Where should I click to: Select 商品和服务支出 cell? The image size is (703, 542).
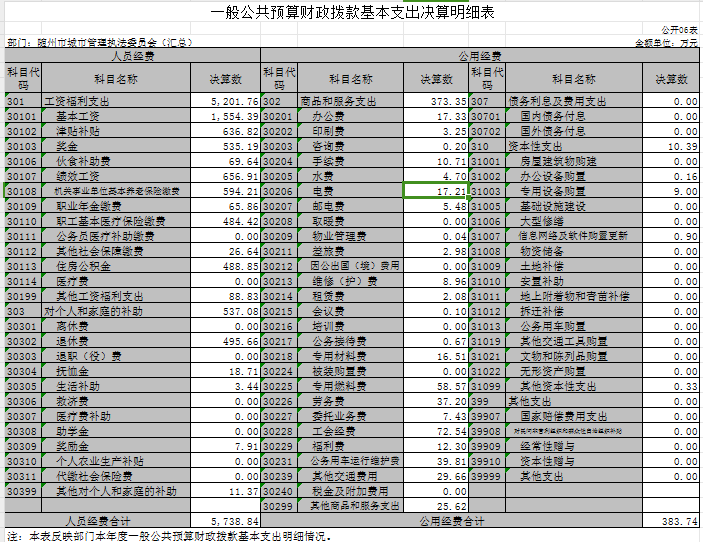[x=351, y=101]
